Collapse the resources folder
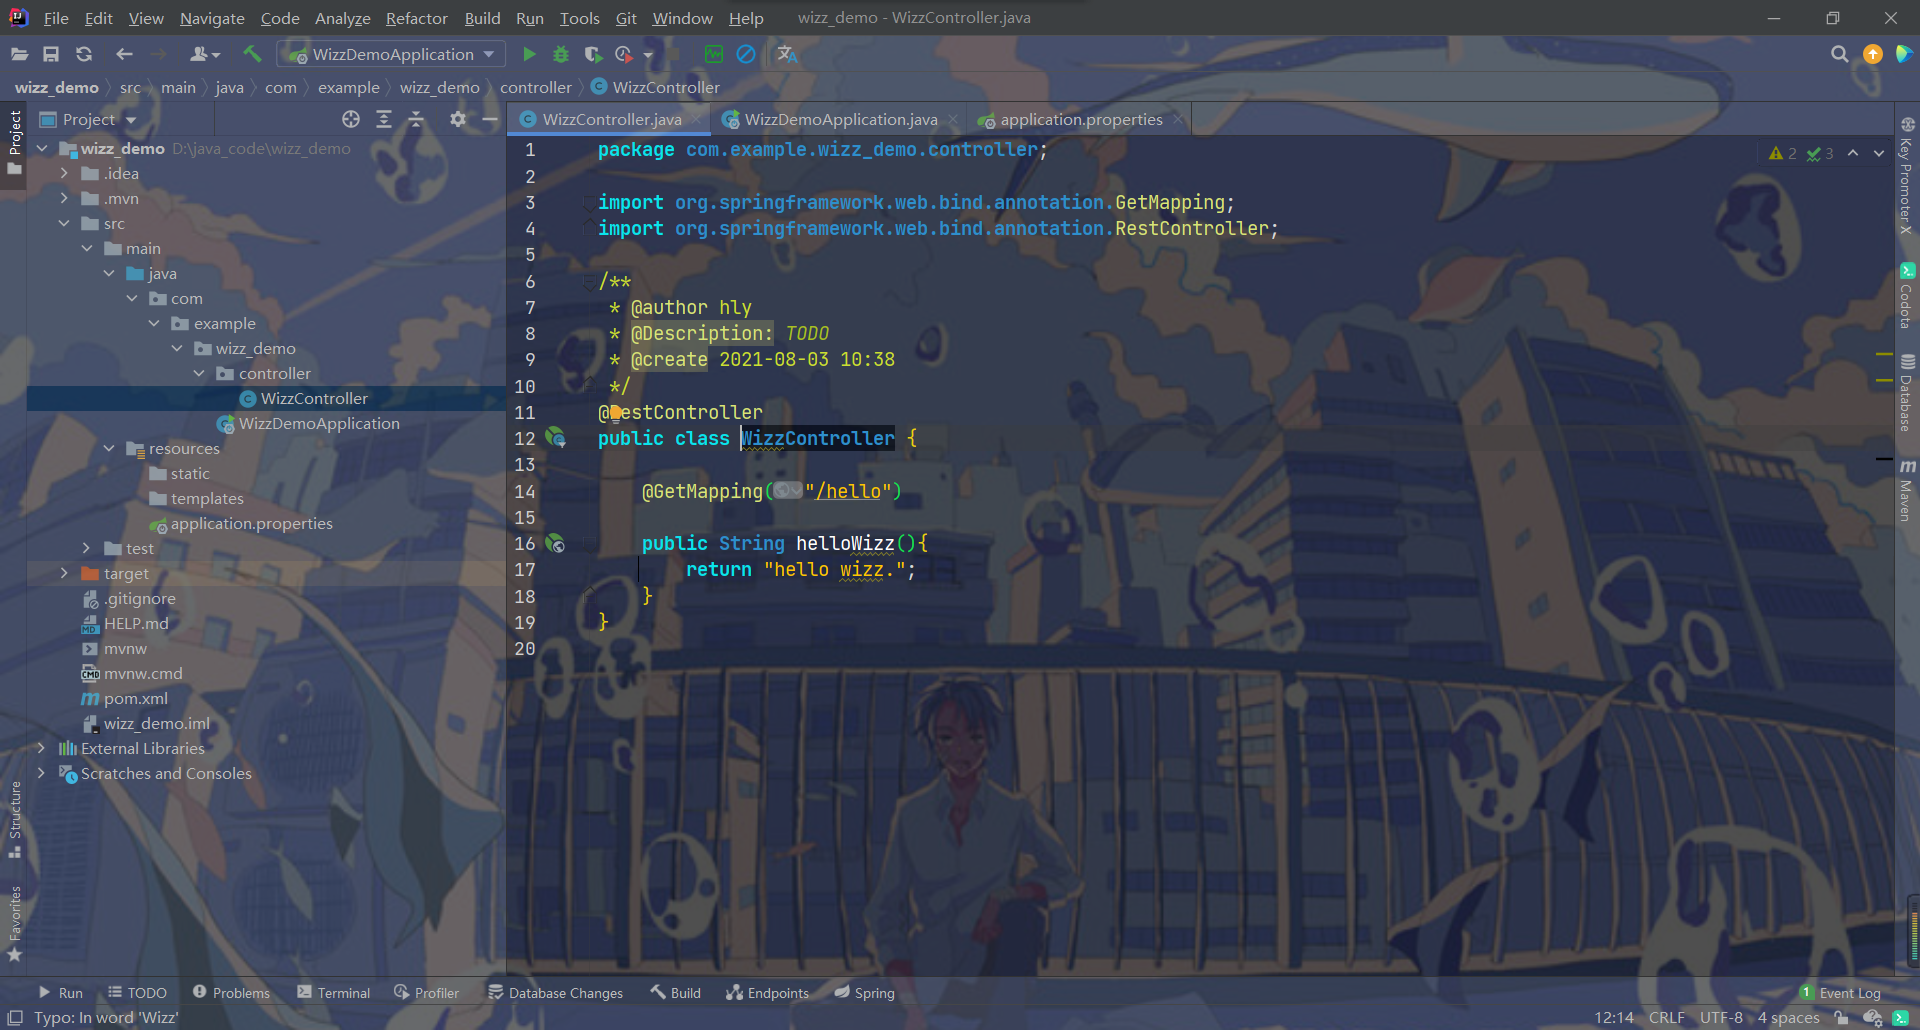The image size is (1920, 1030). click(109, 448)
